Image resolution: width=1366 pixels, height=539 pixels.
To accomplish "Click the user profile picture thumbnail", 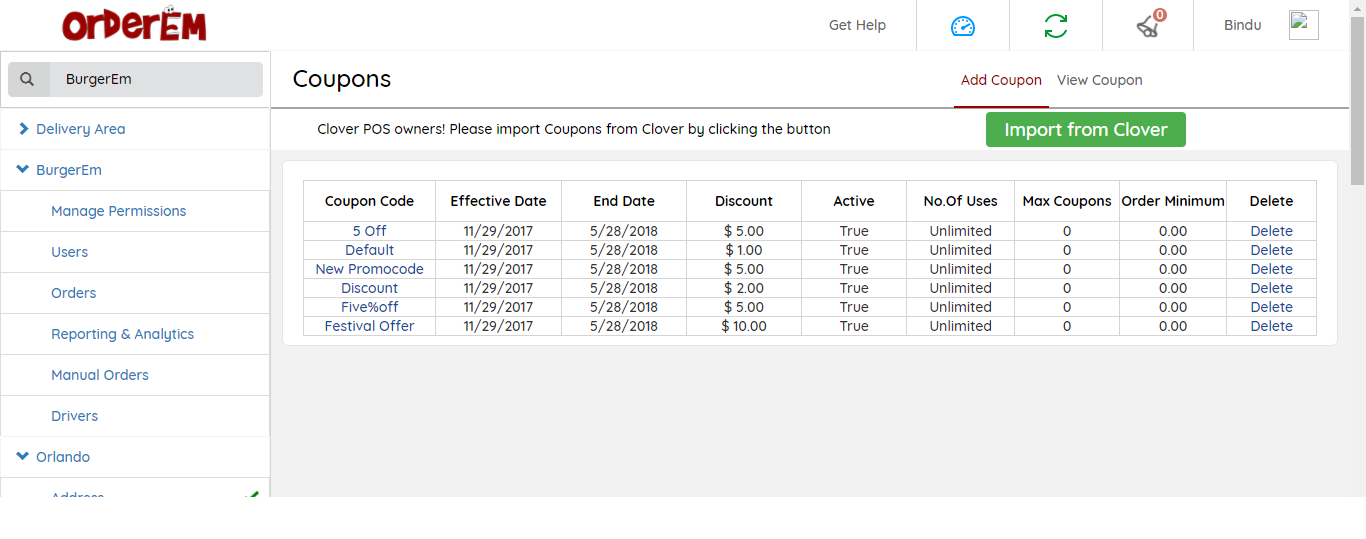I will [x=1303, y=25].
